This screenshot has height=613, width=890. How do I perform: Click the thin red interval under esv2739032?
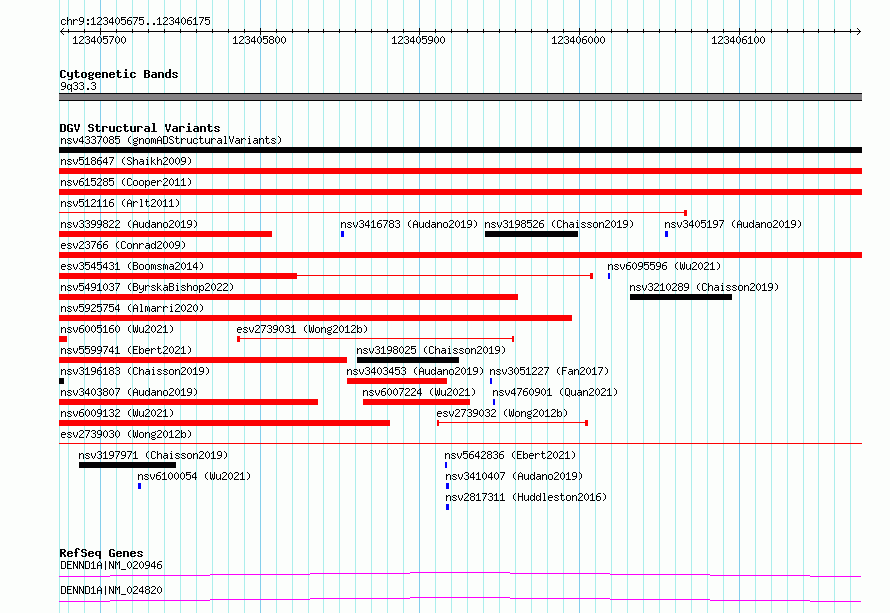[x=512, y=423]
